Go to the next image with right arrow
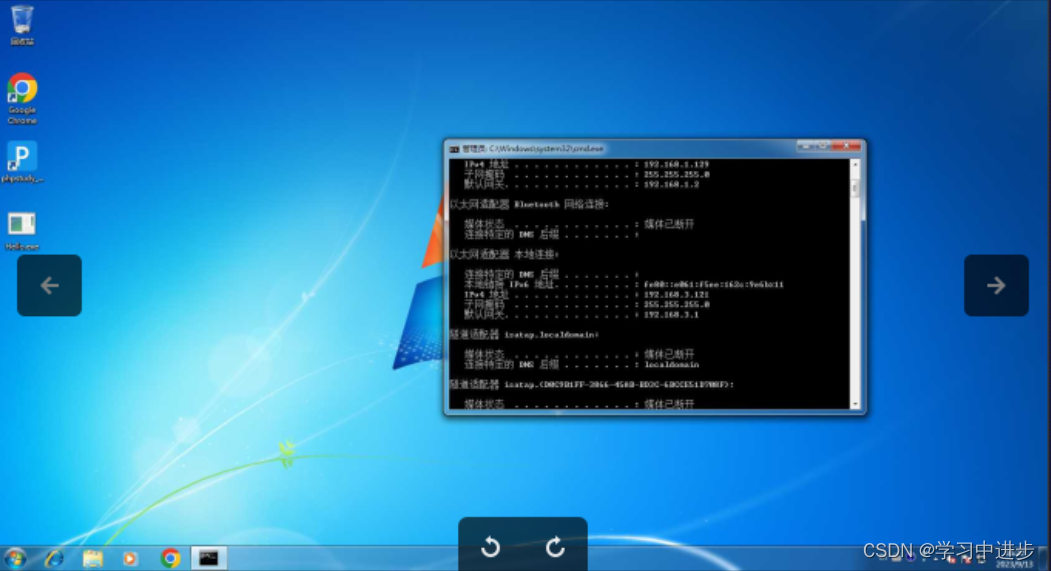The image size is (1051, 571). (996, 286)
